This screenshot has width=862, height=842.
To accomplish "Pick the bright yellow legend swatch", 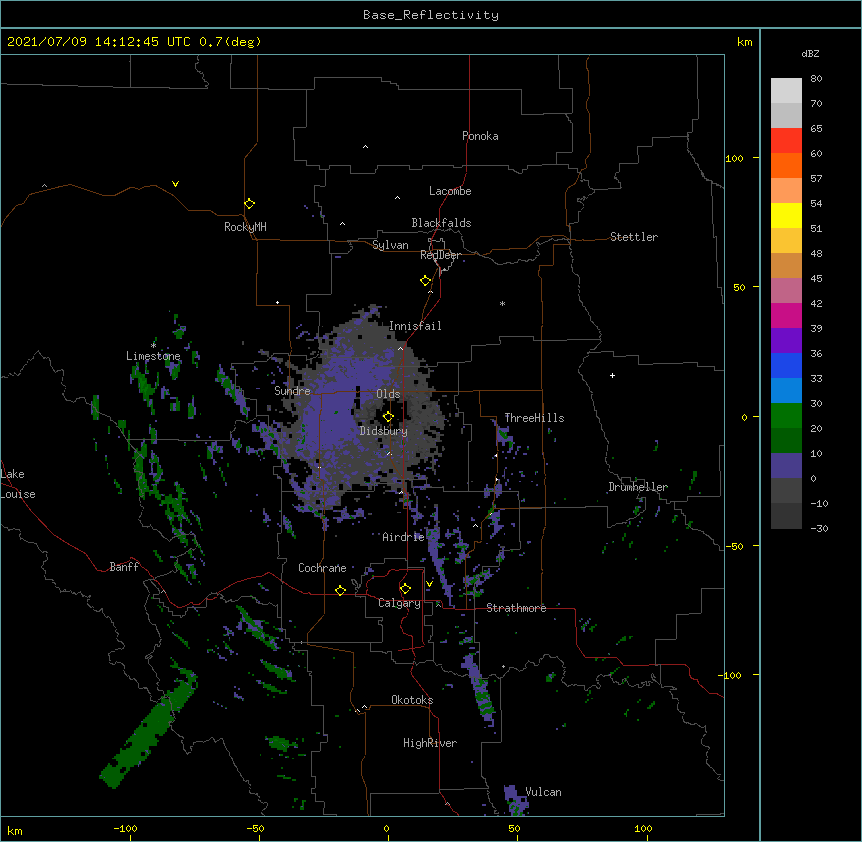I will click(x=786, y=215).
